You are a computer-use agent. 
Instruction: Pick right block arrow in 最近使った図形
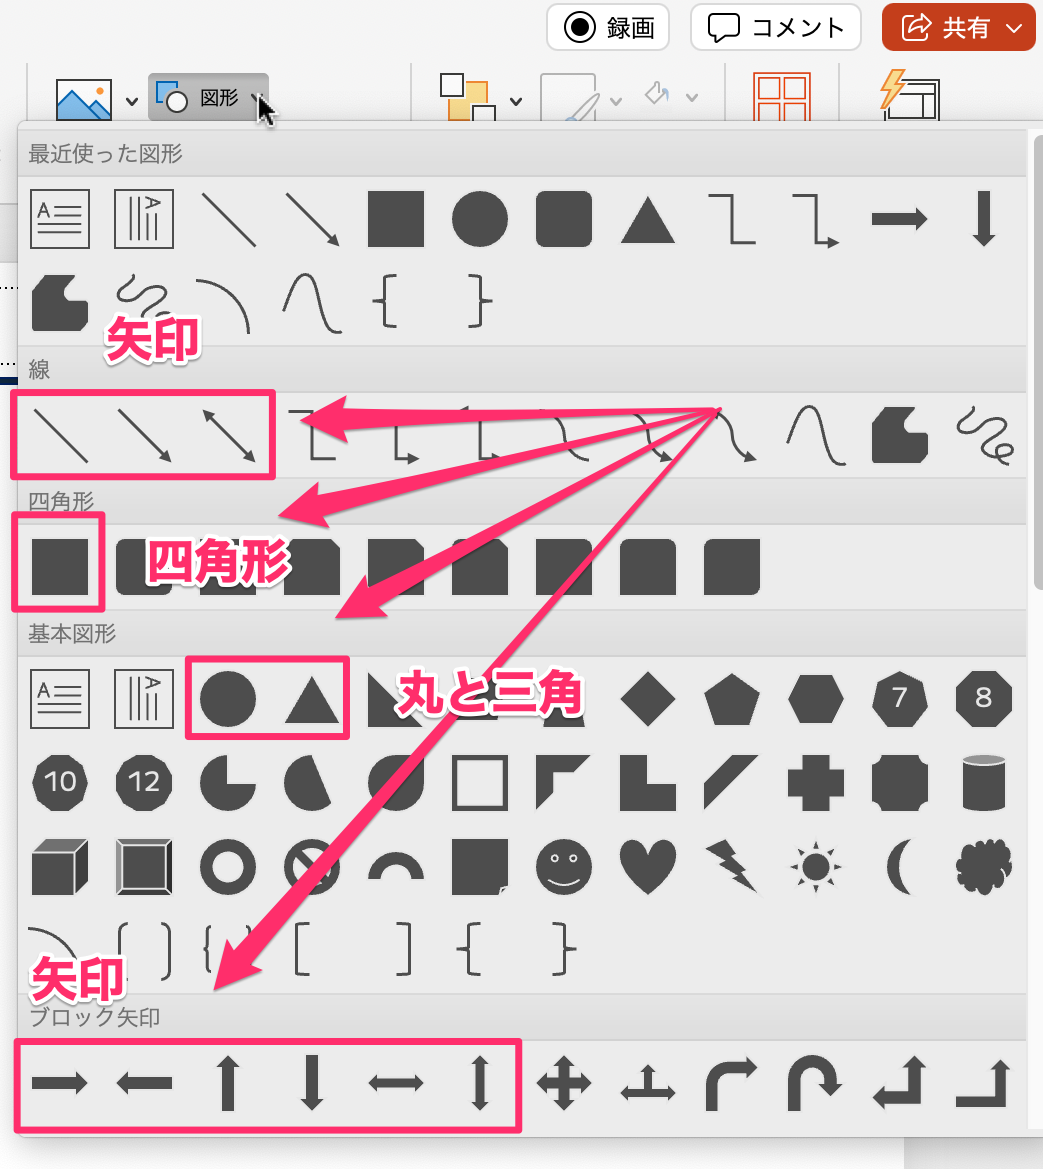coord(900,219)
